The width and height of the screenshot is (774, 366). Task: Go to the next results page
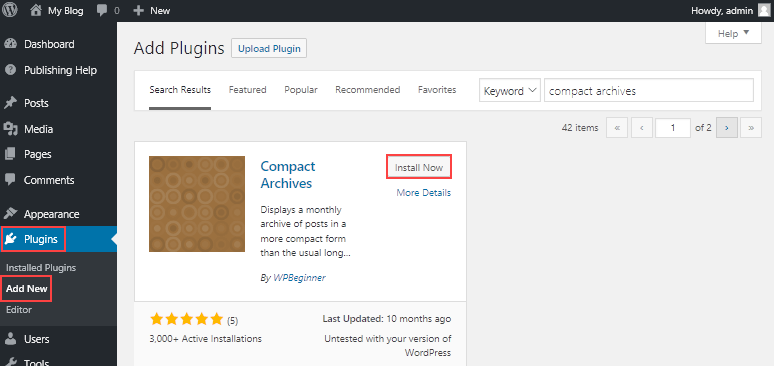click(x=727, y=128)
